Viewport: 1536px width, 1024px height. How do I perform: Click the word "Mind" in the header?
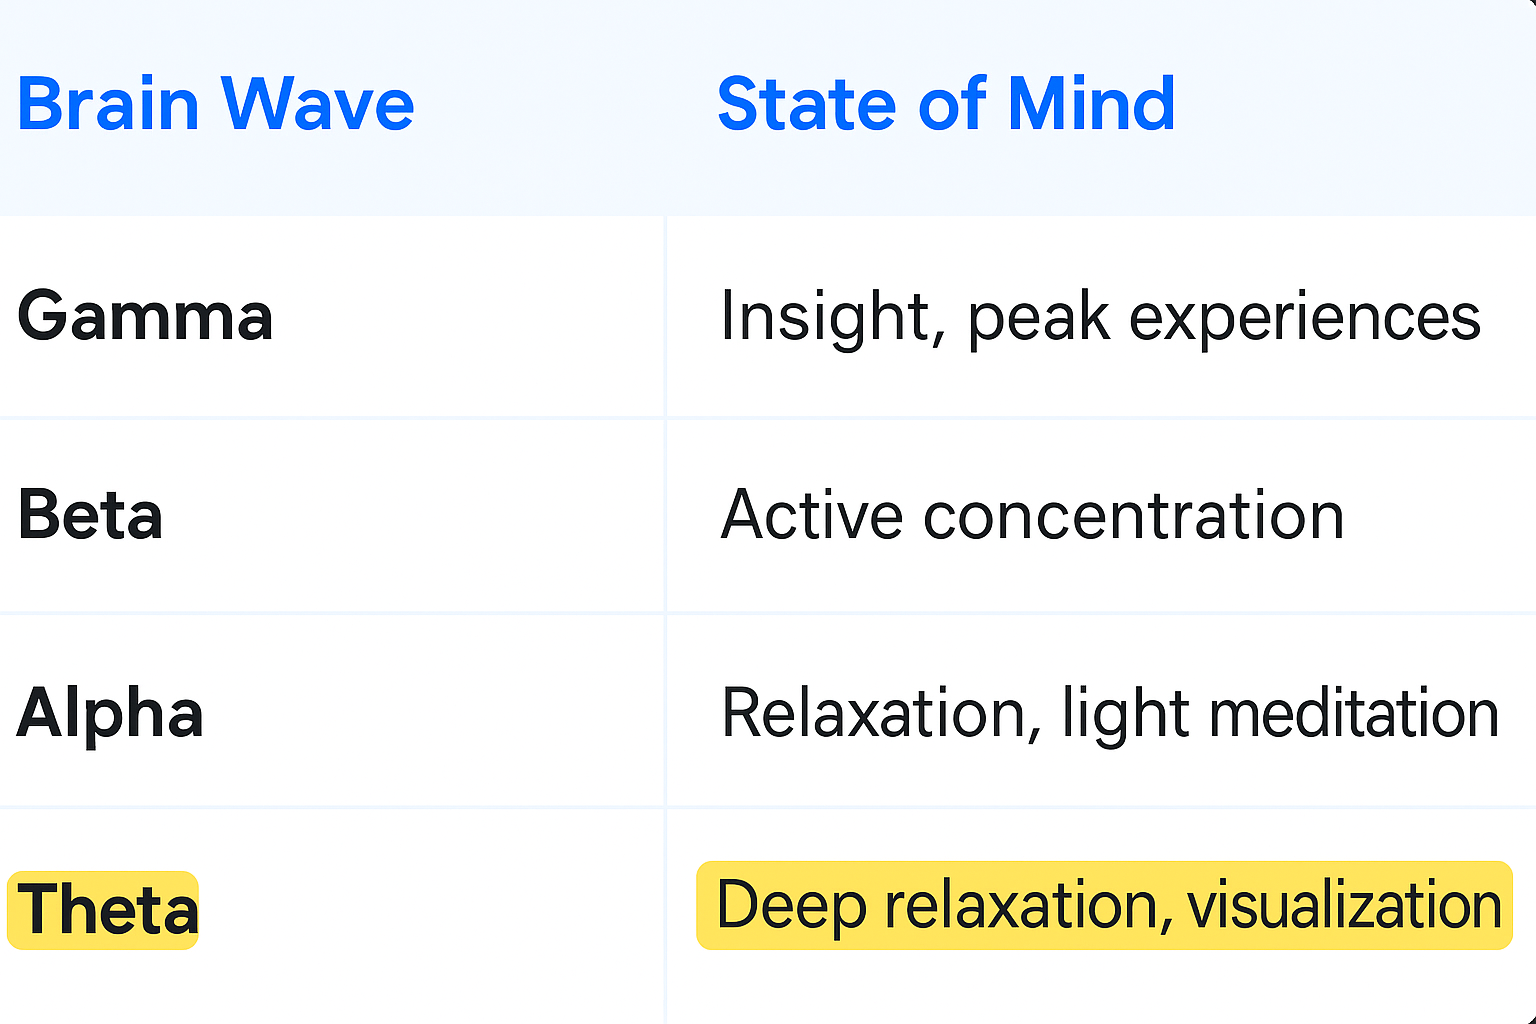click(x=1091, y=104)
